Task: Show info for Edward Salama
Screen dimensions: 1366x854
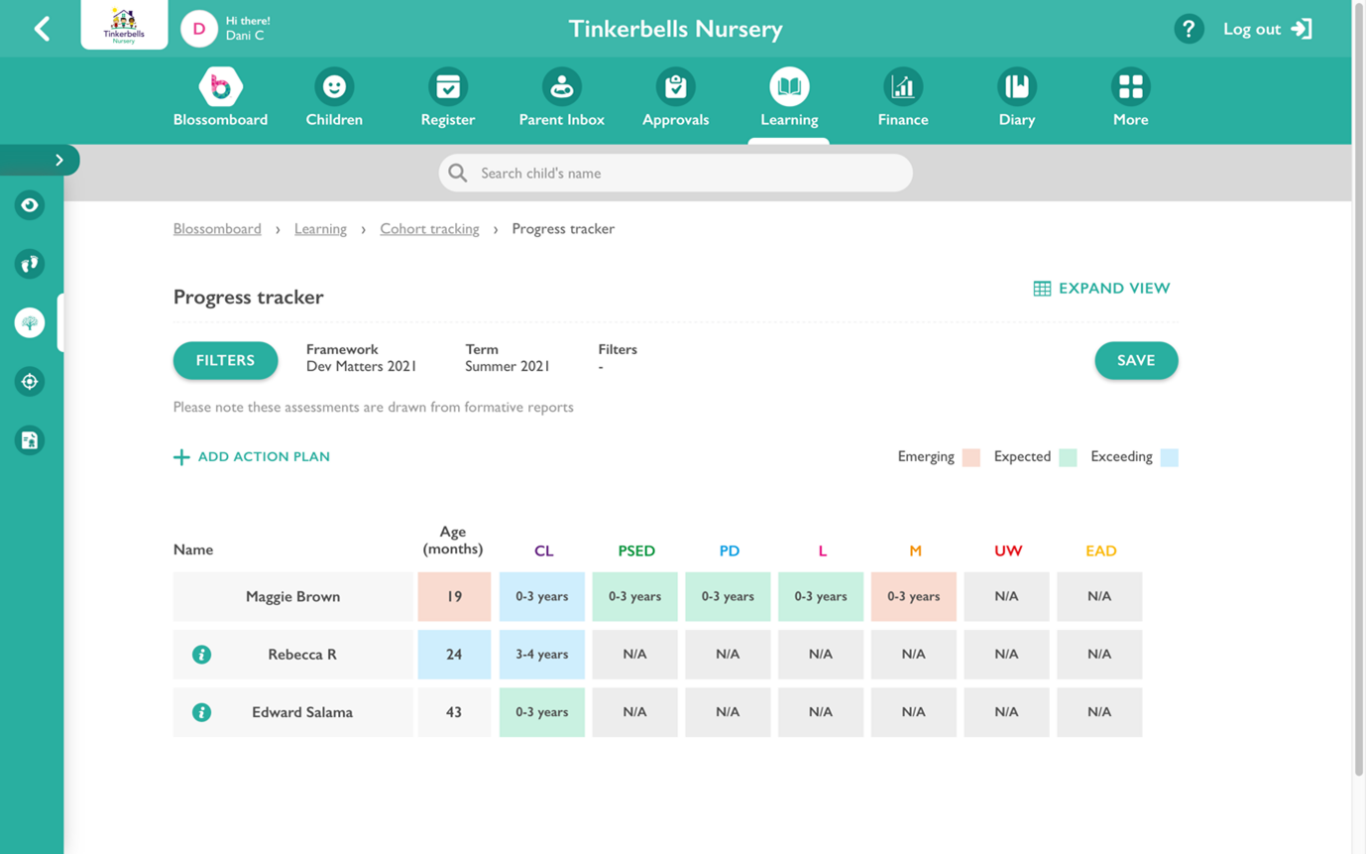Action: [202, 712]
